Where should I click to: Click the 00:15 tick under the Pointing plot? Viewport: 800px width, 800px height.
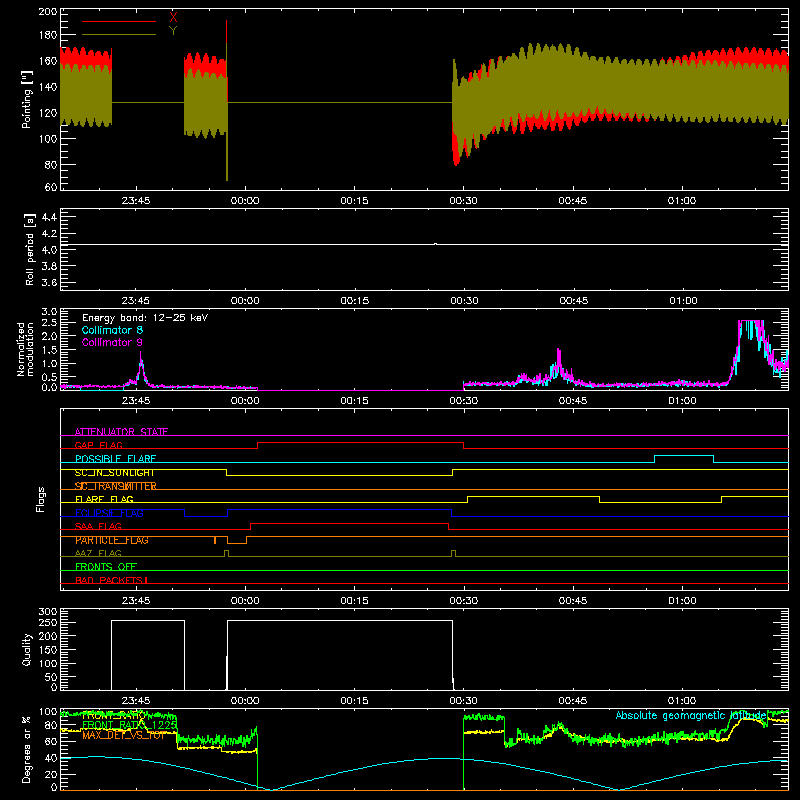point(354,201)
